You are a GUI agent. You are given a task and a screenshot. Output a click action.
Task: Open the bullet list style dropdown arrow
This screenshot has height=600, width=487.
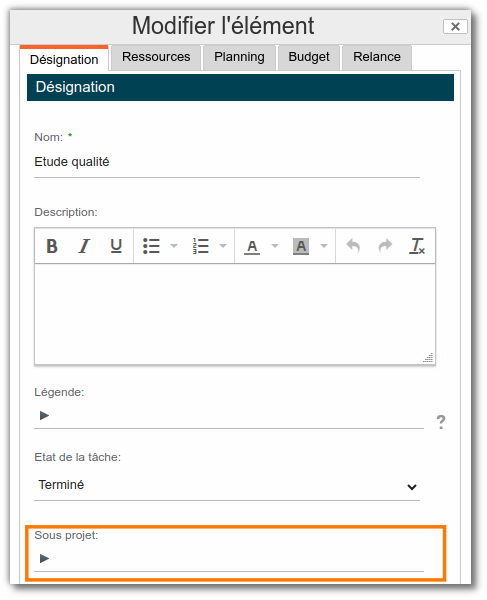coord(174,246)
